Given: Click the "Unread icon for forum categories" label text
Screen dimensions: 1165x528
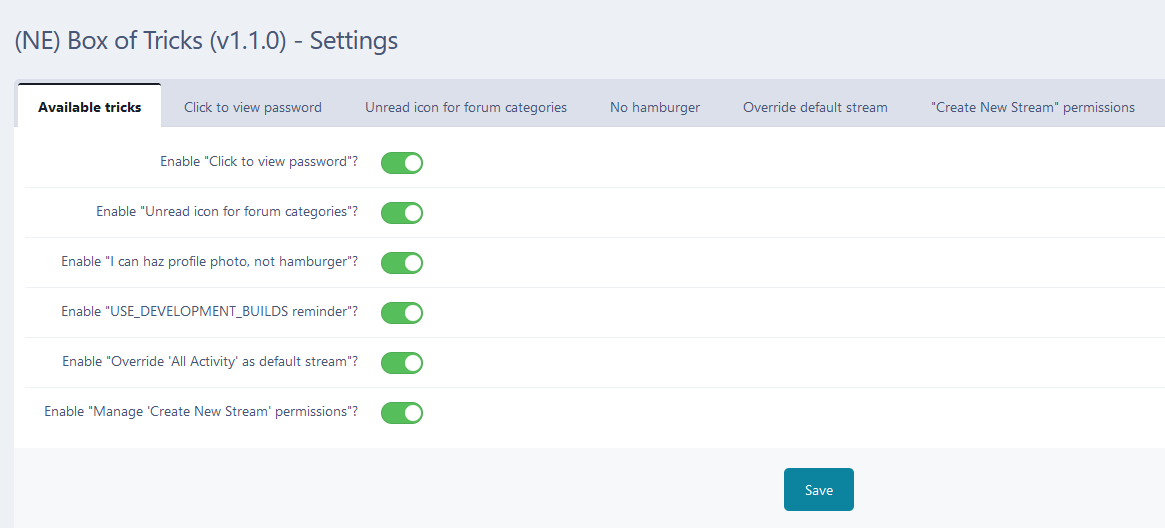Looking at the screenshot, I should click(227, 212).
